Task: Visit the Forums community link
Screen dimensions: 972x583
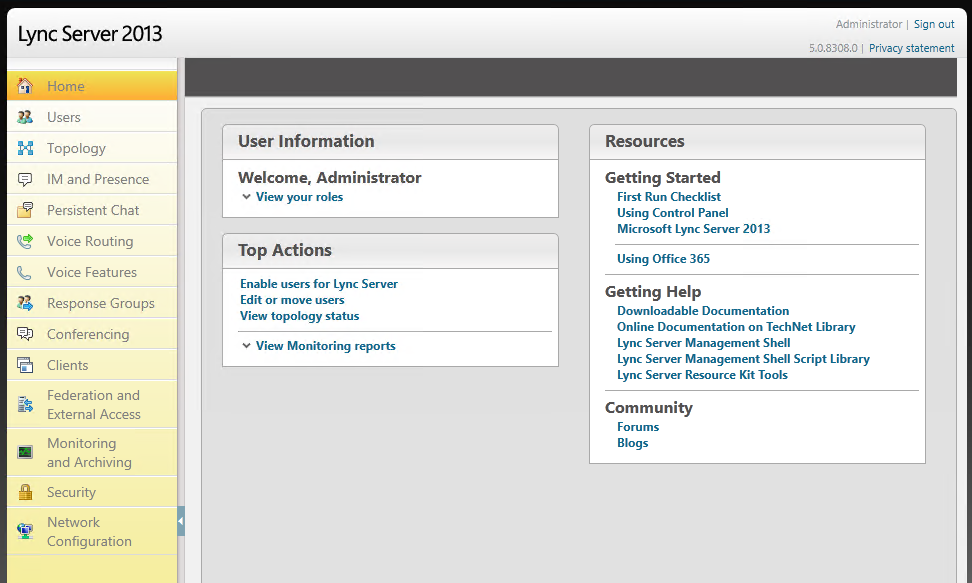Action: pyautogui.click(x=638, y=427)
